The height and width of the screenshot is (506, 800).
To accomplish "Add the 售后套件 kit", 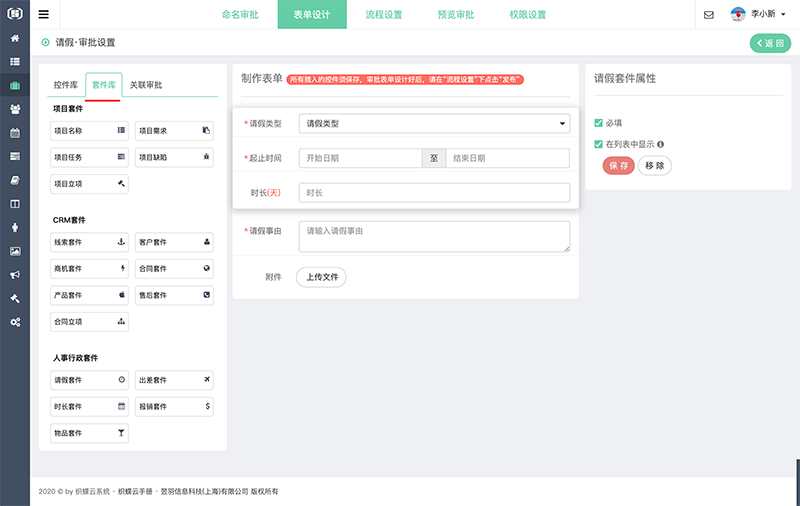I will pyautogui.click(x=174, y=295).
